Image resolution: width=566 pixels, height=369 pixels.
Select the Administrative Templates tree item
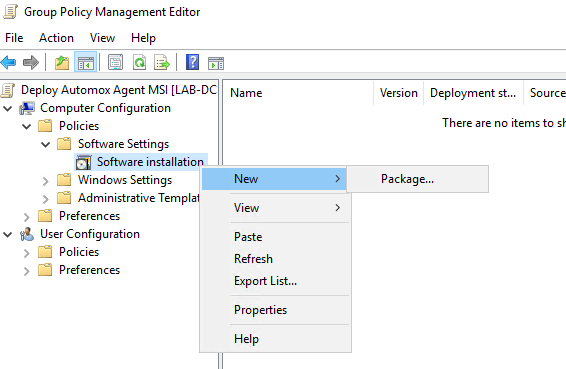[139, 198]
